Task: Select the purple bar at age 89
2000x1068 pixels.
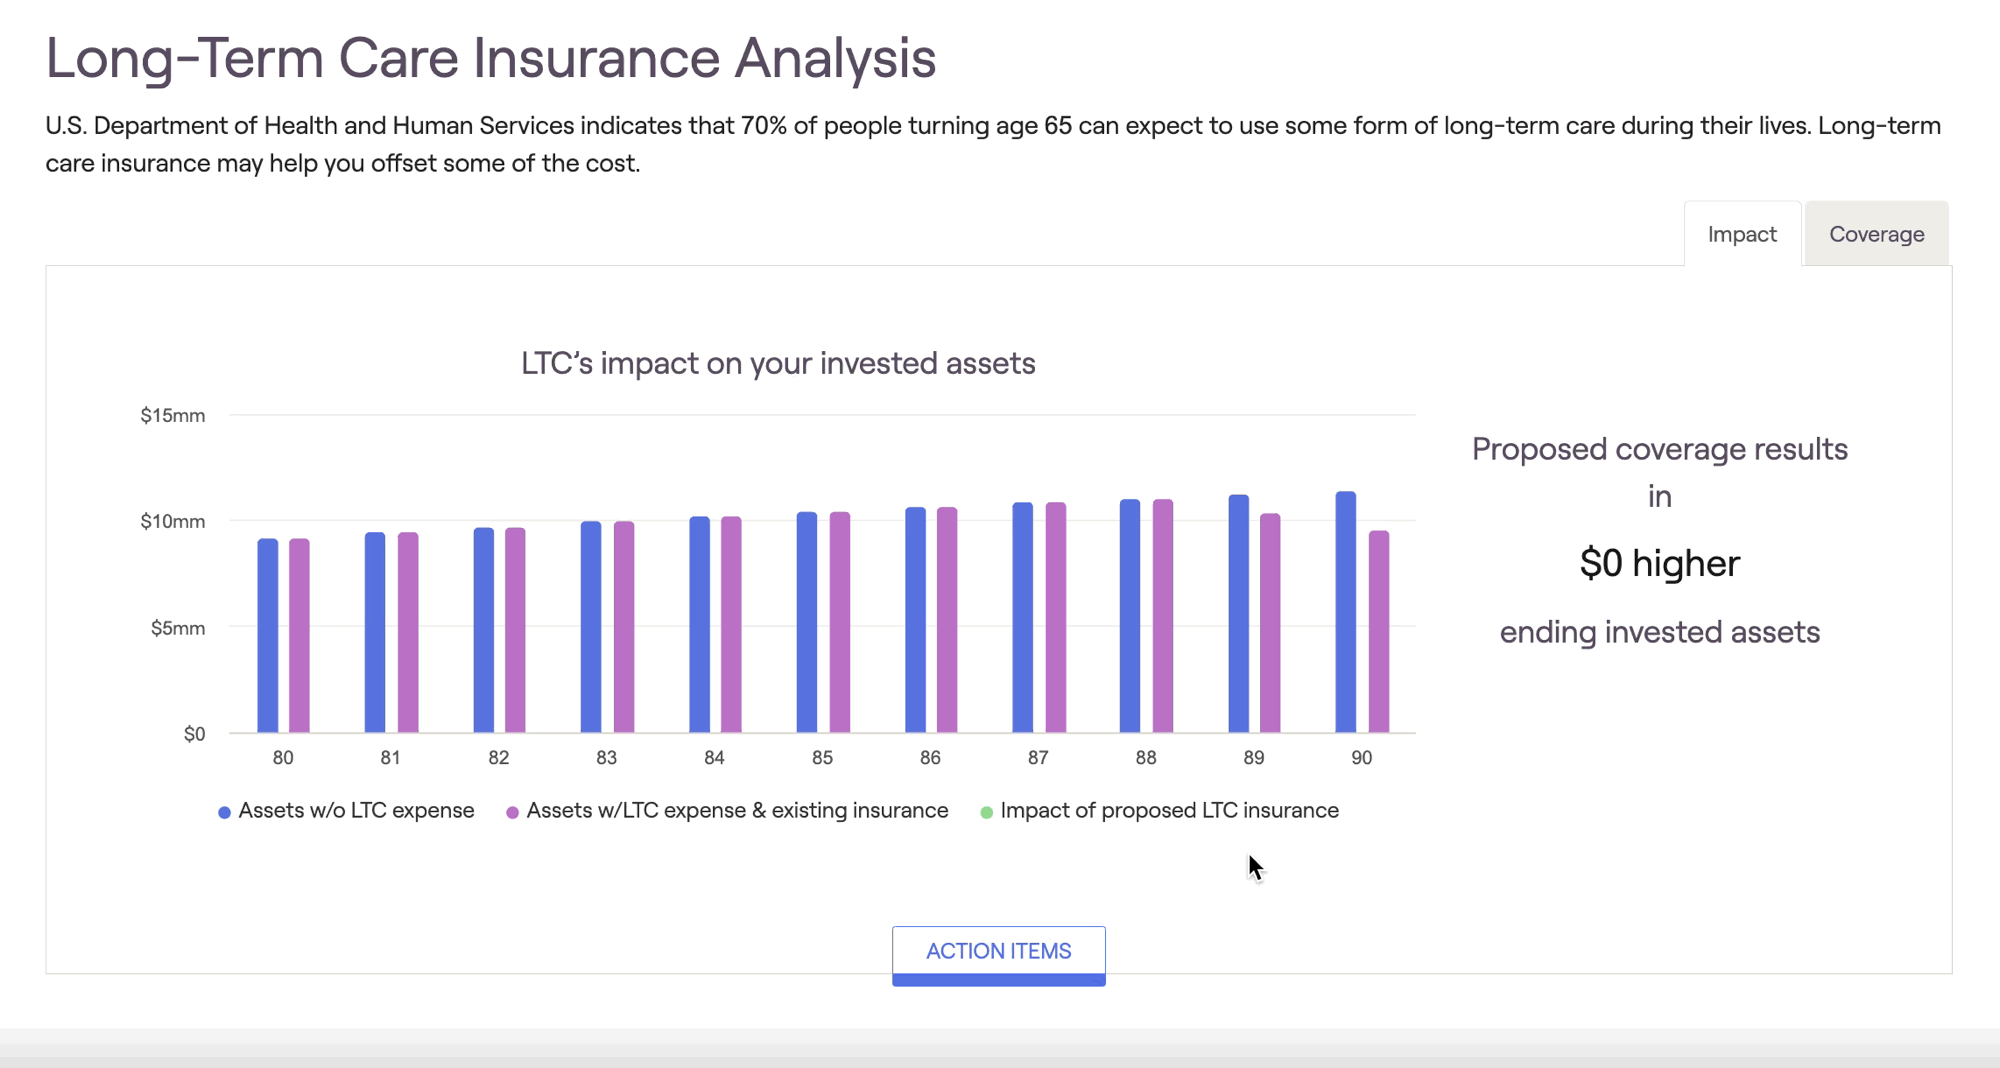Action: [x=1270, y=623]
